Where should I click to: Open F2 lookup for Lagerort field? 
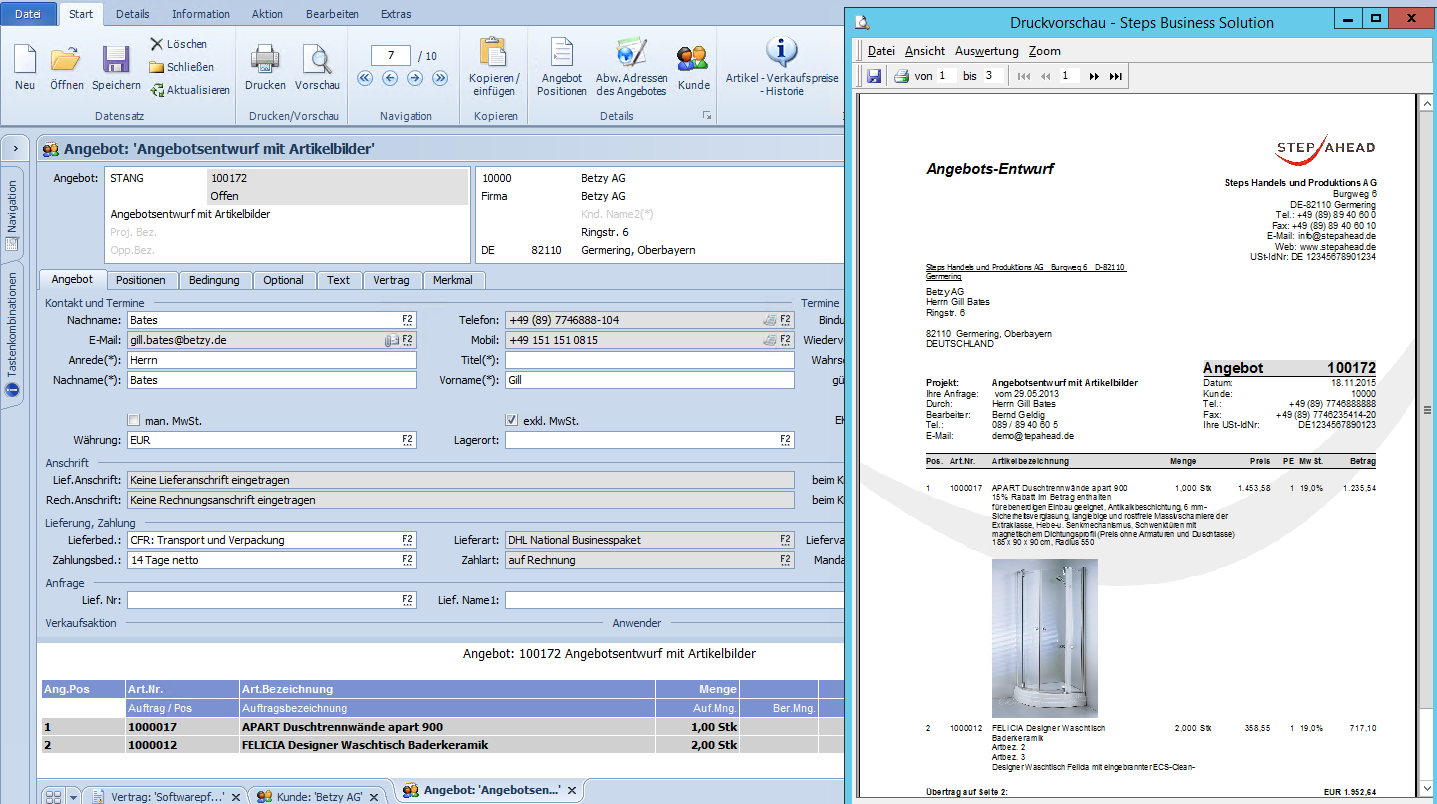pos(786,440)
